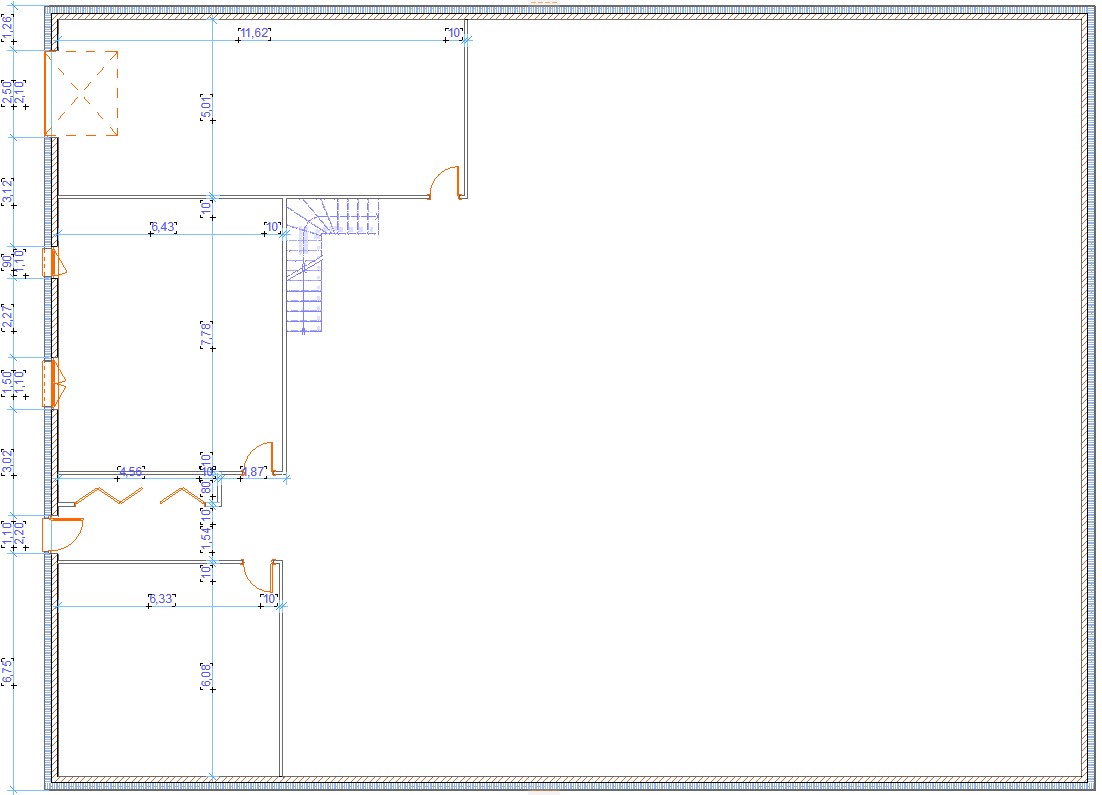Click the 1,54 vertical dimension text
Viewport: 1102px width, 795px height.
[207, 535]
